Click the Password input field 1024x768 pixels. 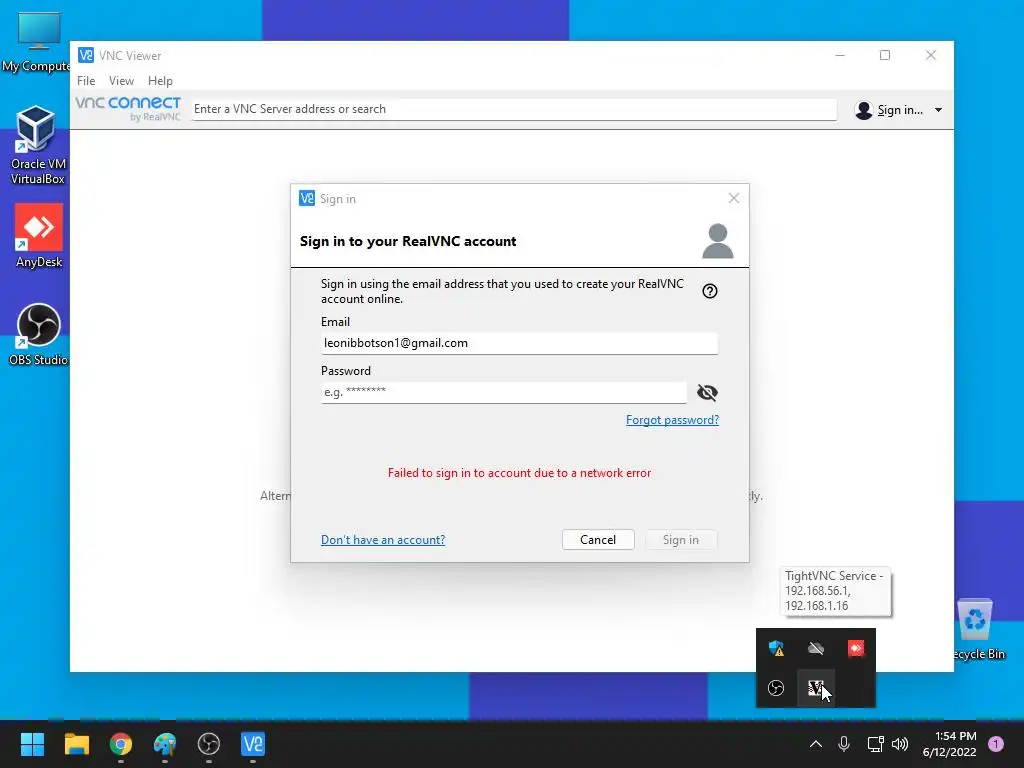(x=504, y=392)
